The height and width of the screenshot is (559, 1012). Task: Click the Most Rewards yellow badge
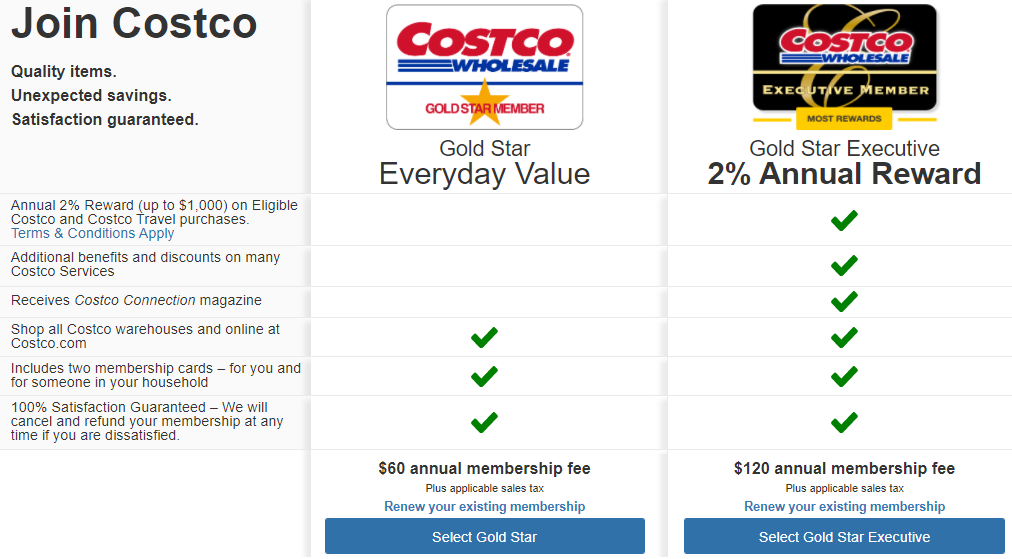tap(844, 119)
